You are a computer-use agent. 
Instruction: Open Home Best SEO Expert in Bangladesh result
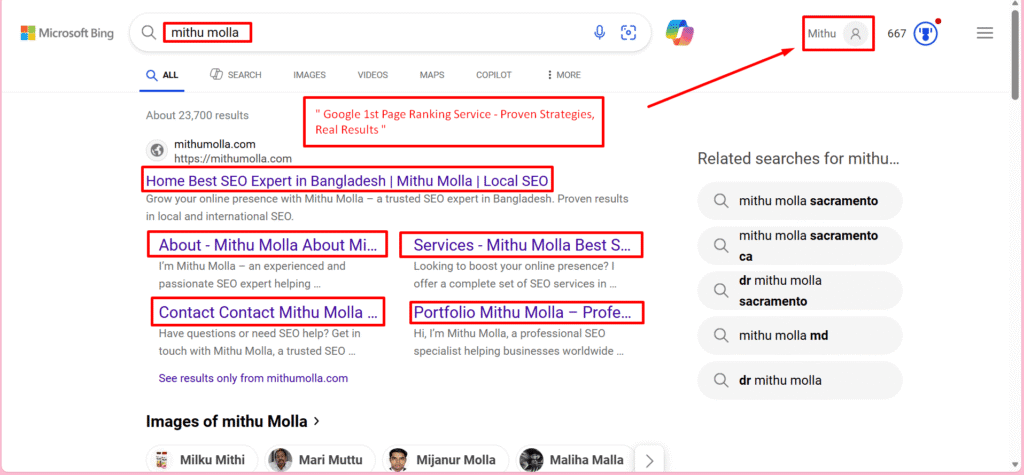[x=347, y=180]
